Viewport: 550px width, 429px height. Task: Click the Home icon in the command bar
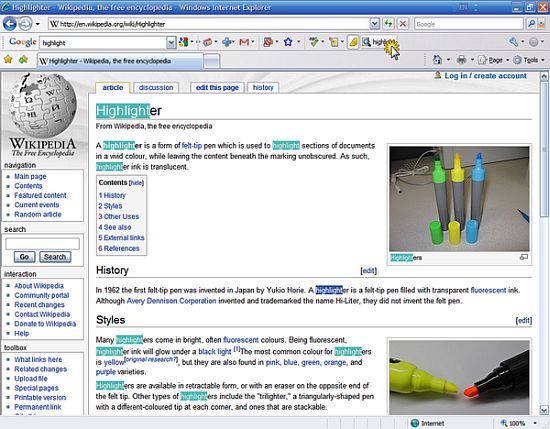[x=437, y=60]
